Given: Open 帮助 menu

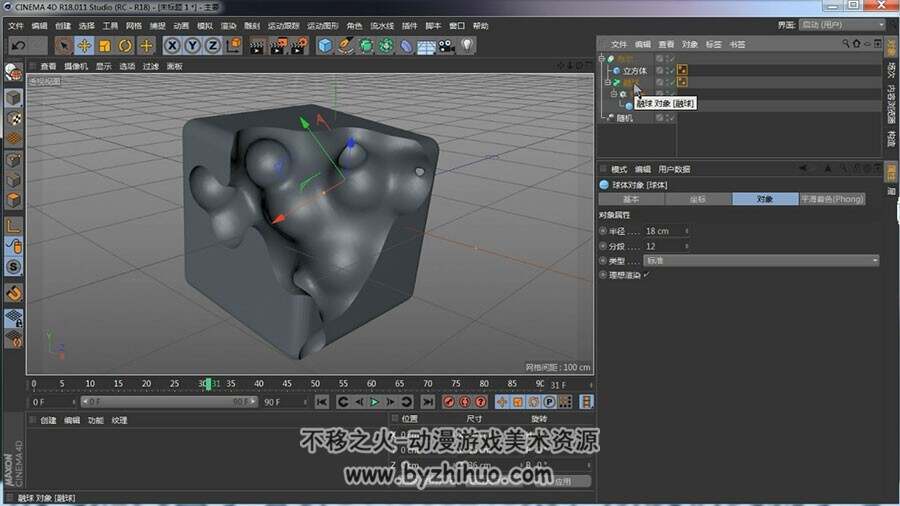Looking at the screenshot, I should click(x=480, y=26).
